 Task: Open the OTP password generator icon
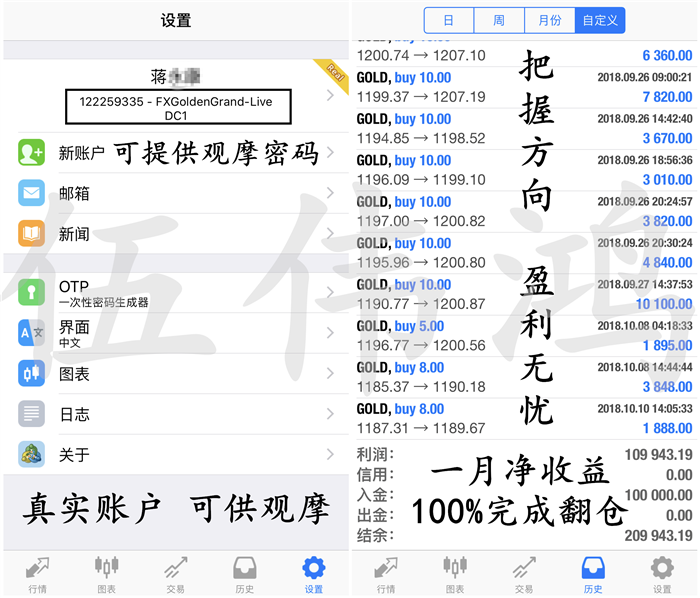31,292
